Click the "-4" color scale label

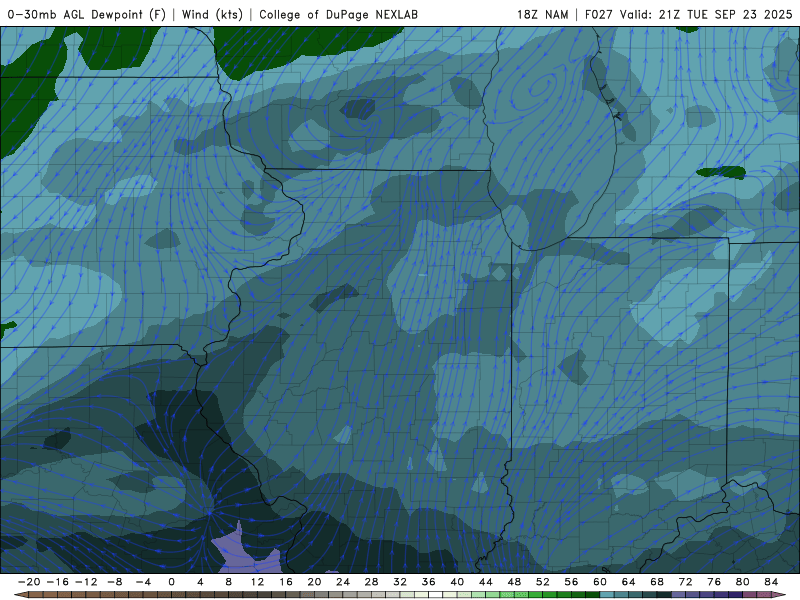pyautogui.click(x=143, y=582)
